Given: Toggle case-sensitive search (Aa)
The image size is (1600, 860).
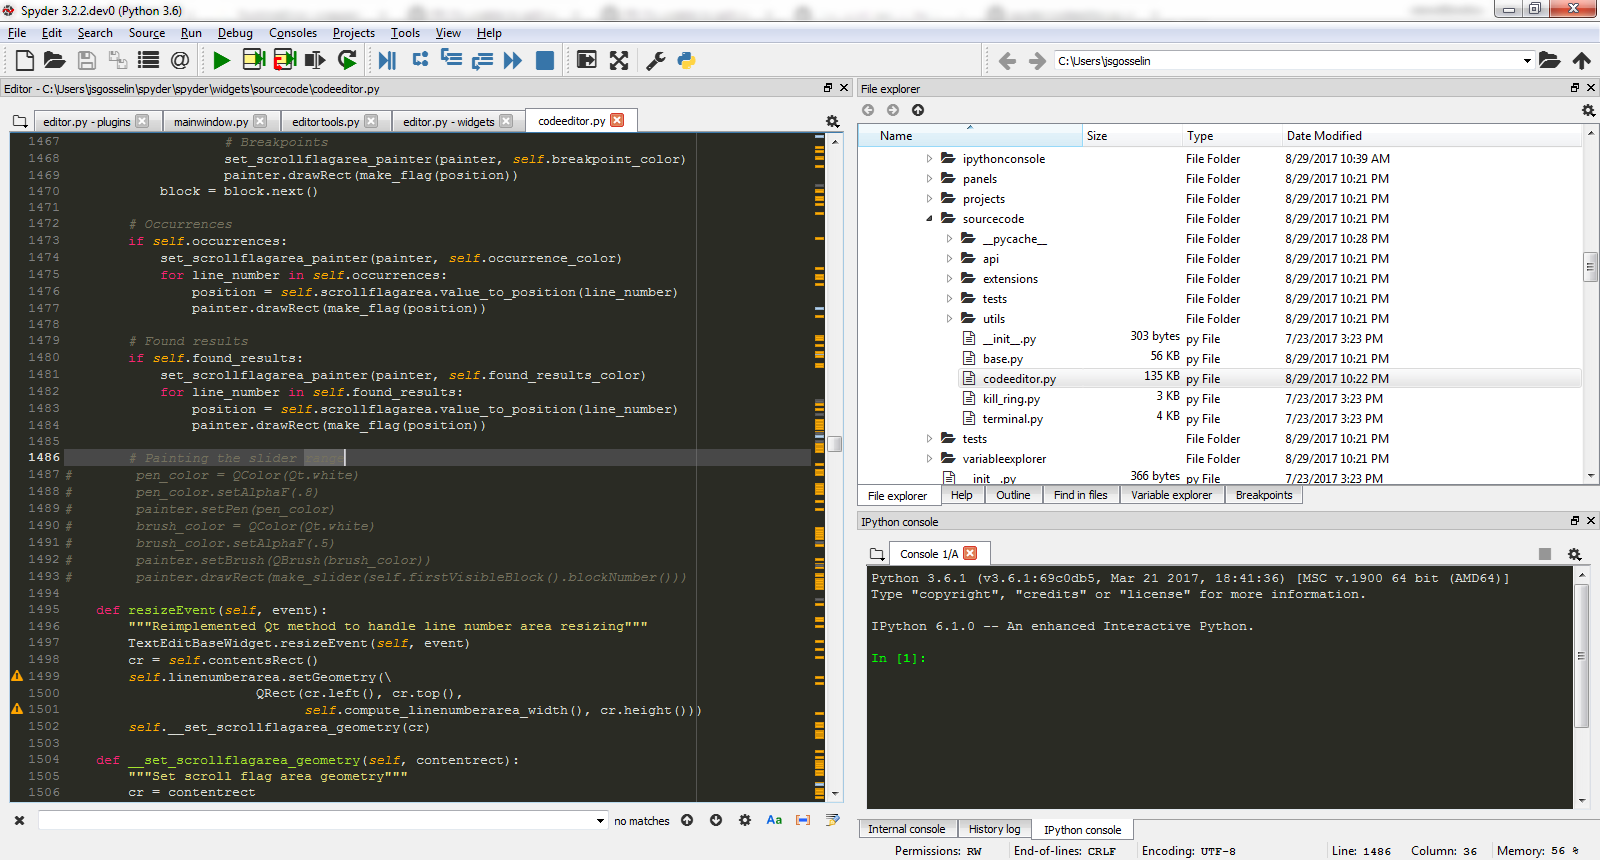Looking at the screenshot, I should pos(774,820).
